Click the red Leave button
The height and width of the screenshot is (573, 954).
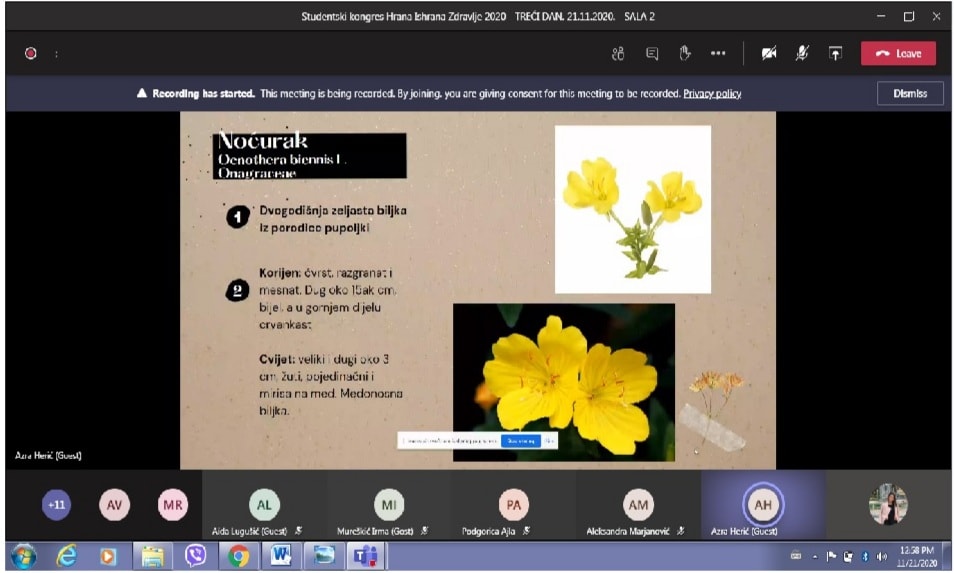[898, 54]
